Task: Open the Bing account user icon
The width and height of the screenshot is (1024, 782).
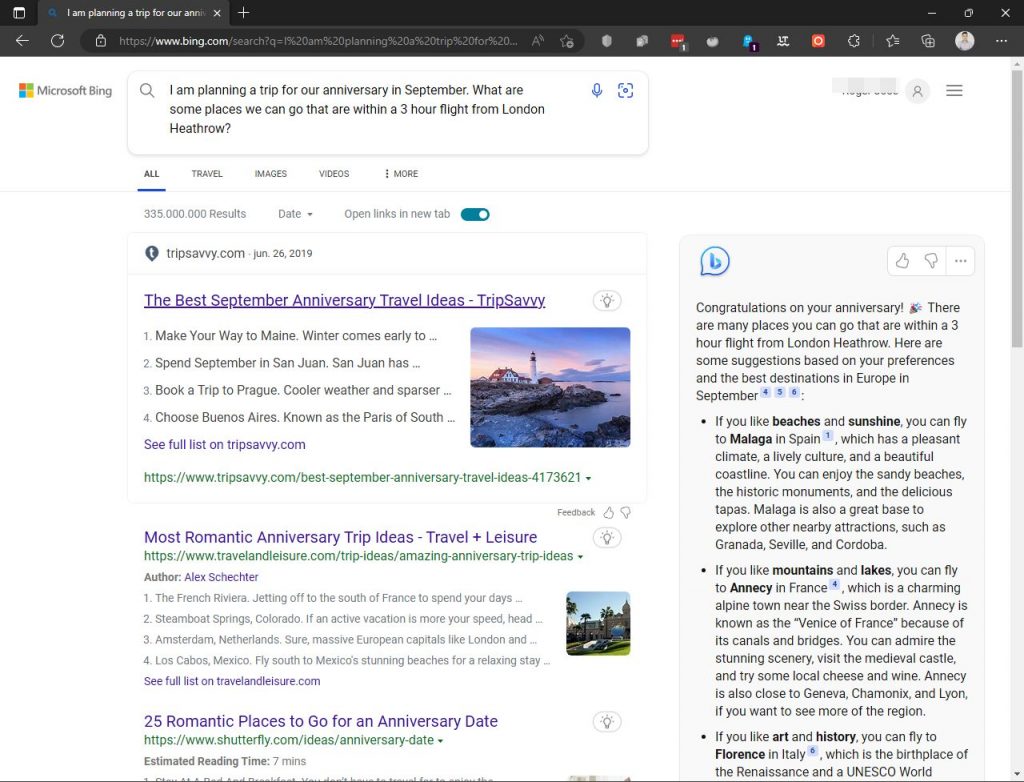Action: (918, 91)
